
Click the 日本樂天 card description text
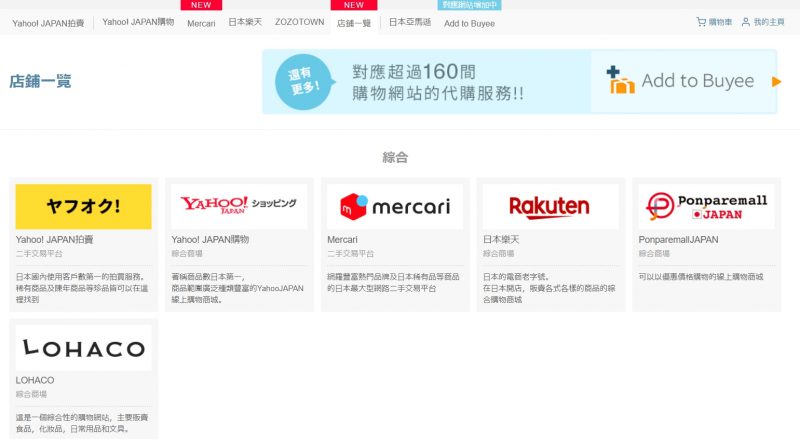[x=549, y=288]
